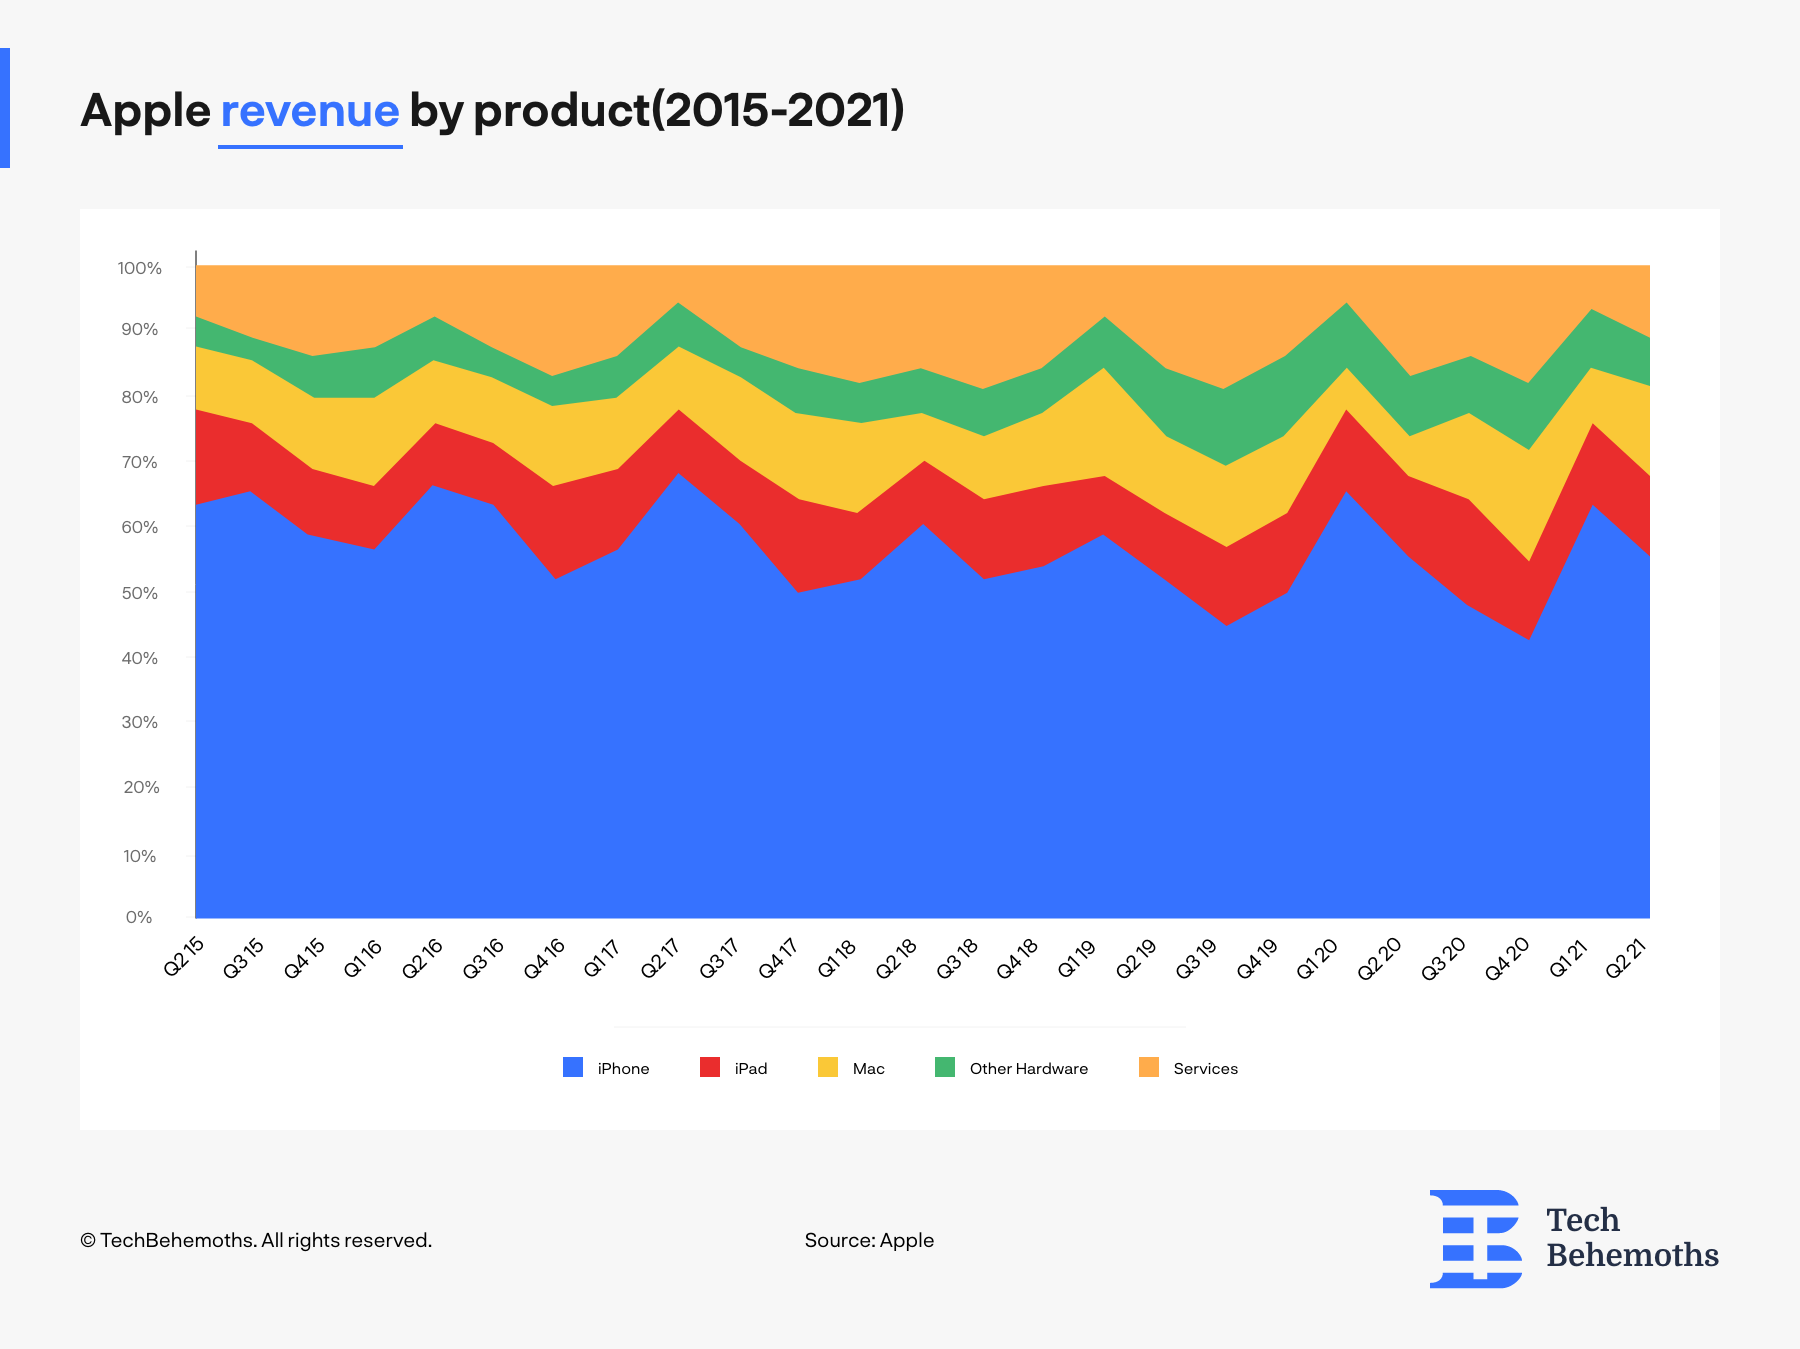Viewport: 1800px width, 1349px height.
Task: Click the 10% y-axis label
Action: (x=140, y=856)
